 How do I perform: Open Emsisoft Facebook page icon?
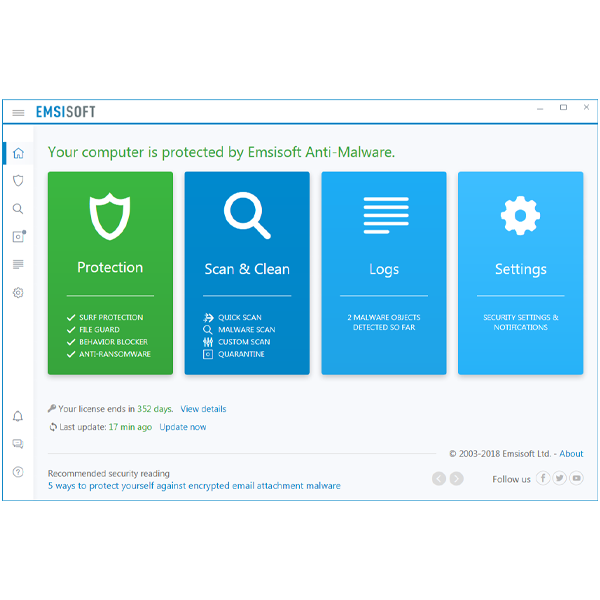[543, 478]
